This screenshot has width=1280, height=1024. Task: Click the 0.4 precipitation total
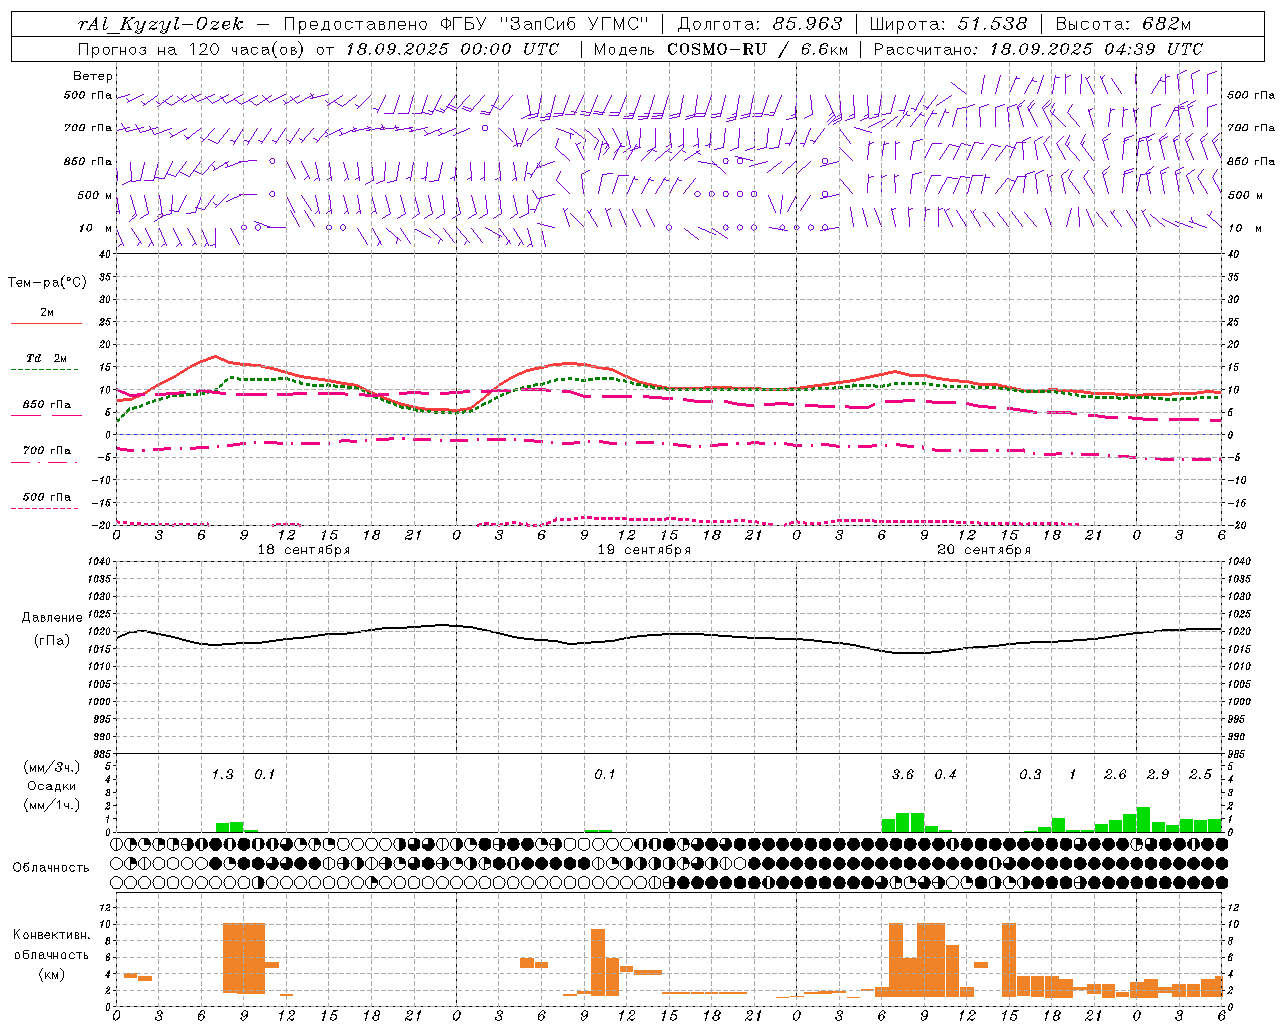pyautogui.click(x=945, y=774)
